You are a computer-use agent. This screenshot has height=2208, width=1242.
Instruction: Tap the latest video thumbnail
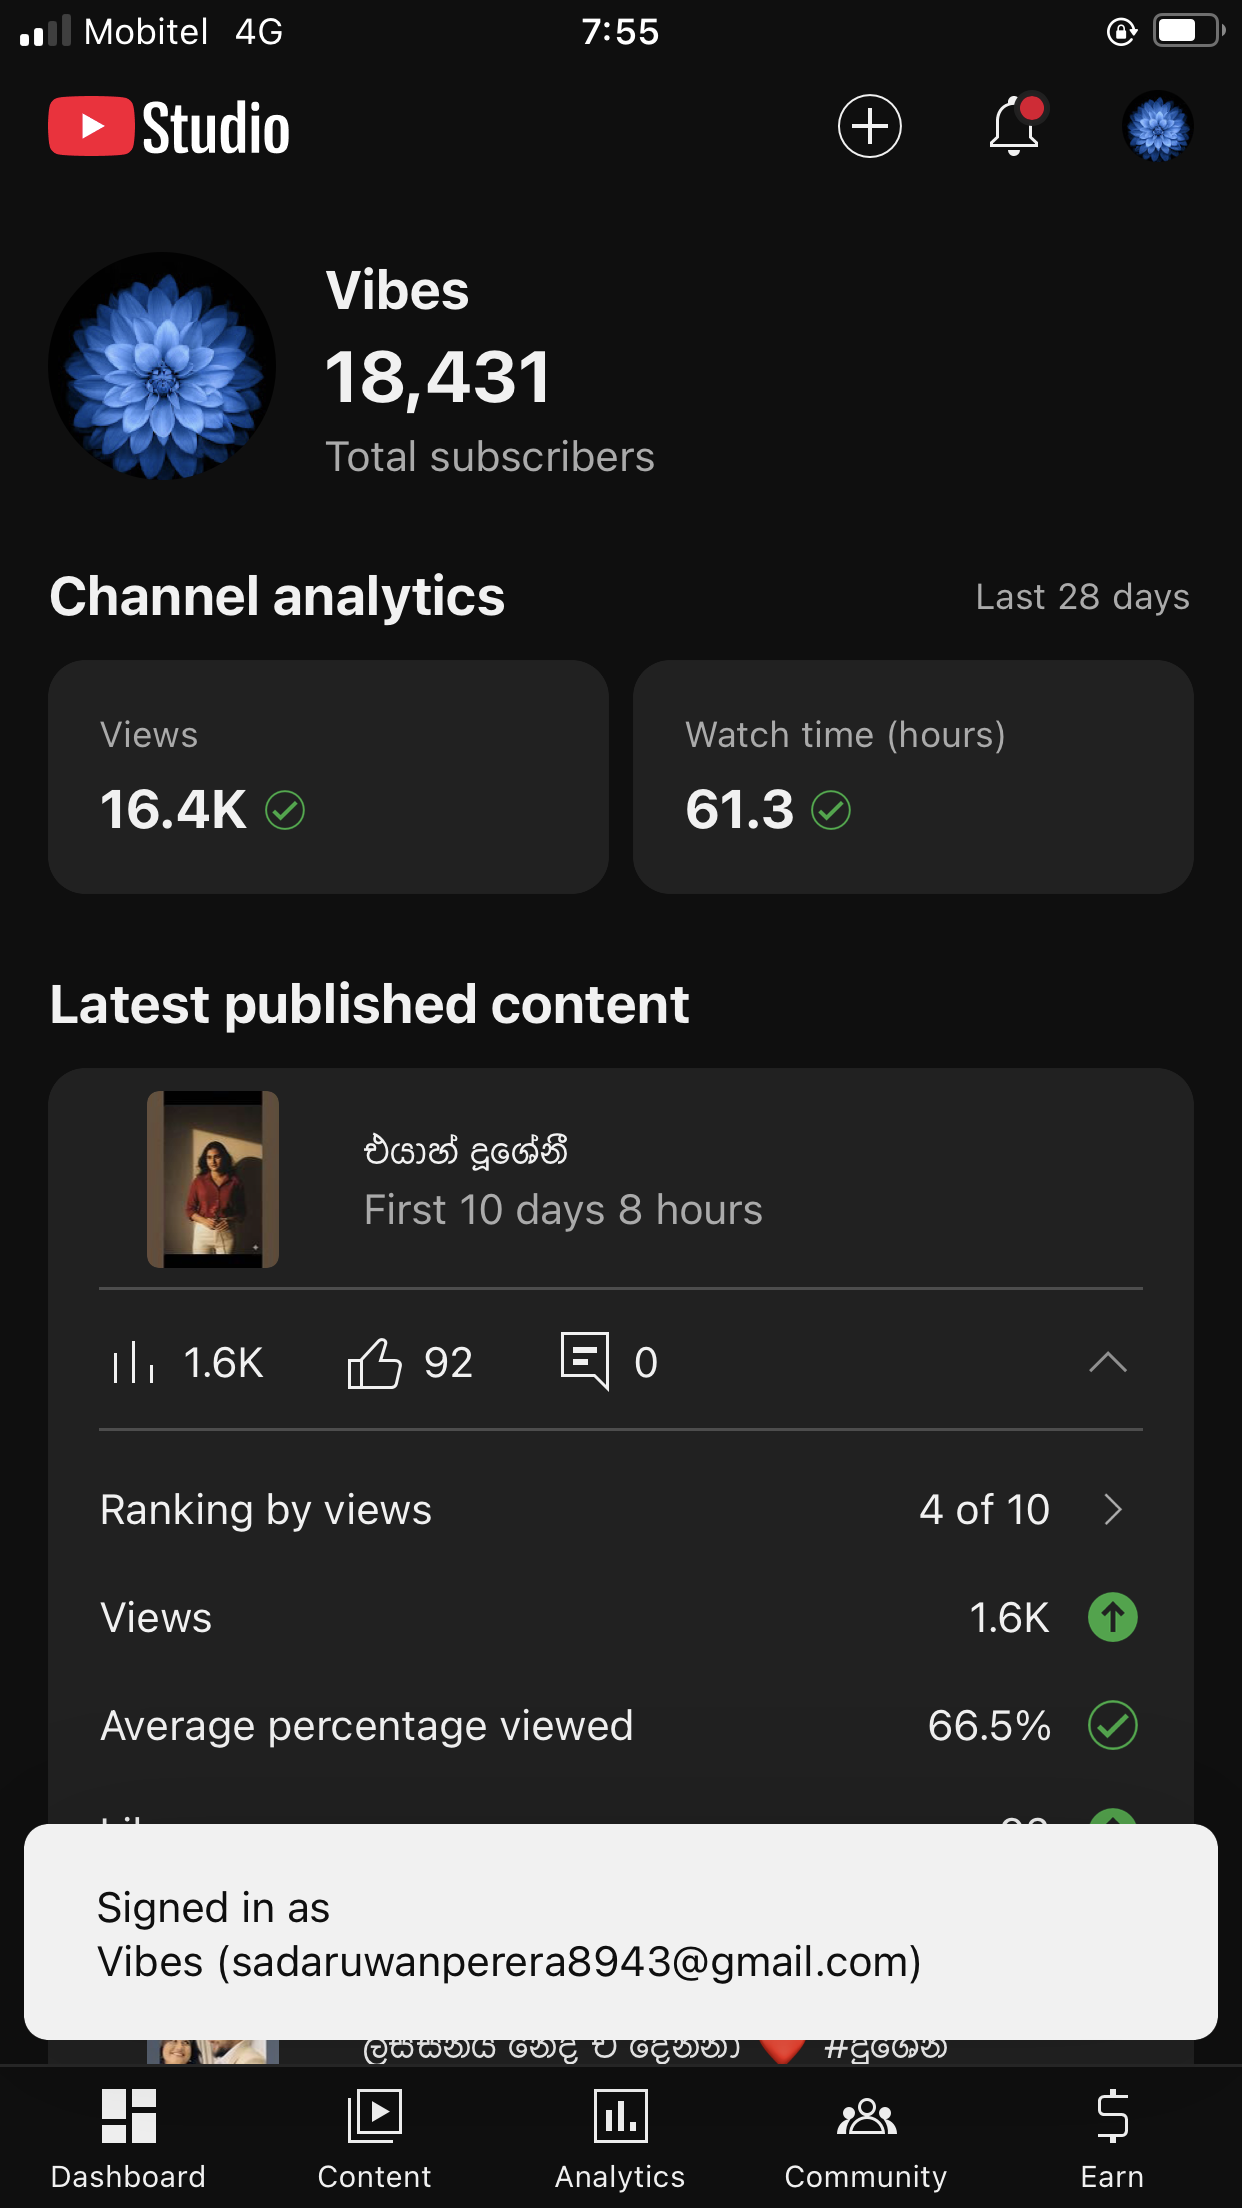click(213, 1179)
